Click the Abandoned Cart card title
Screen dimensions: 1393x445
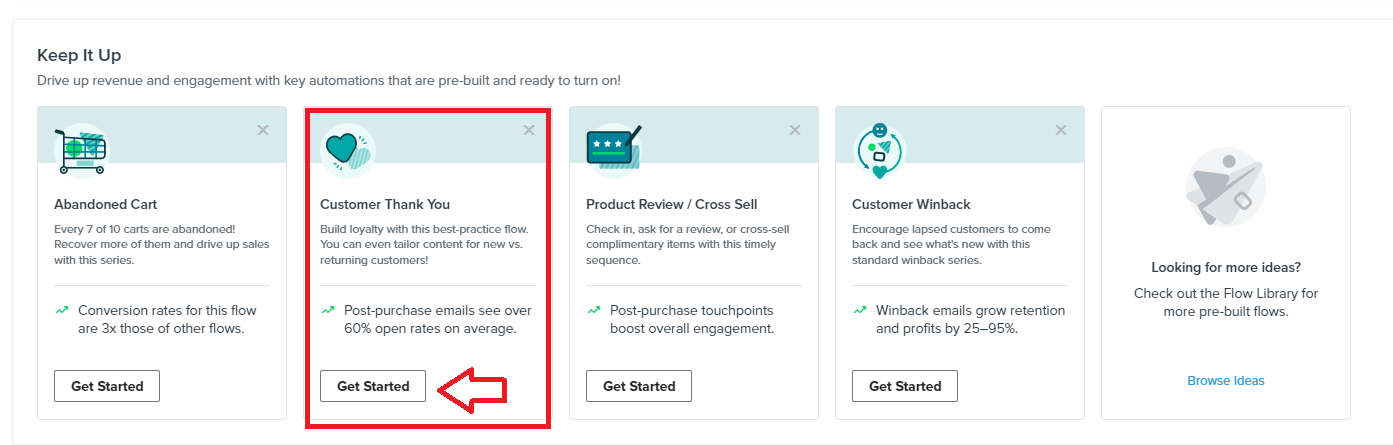105,204
